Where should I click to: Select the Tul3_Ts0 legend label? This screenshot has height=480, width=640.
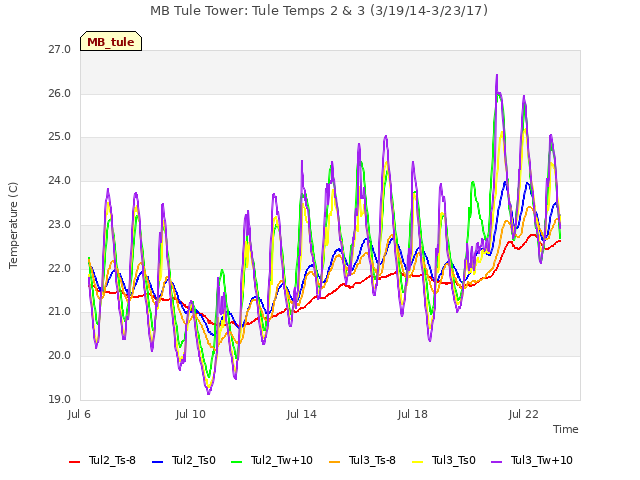coord(453,460)
